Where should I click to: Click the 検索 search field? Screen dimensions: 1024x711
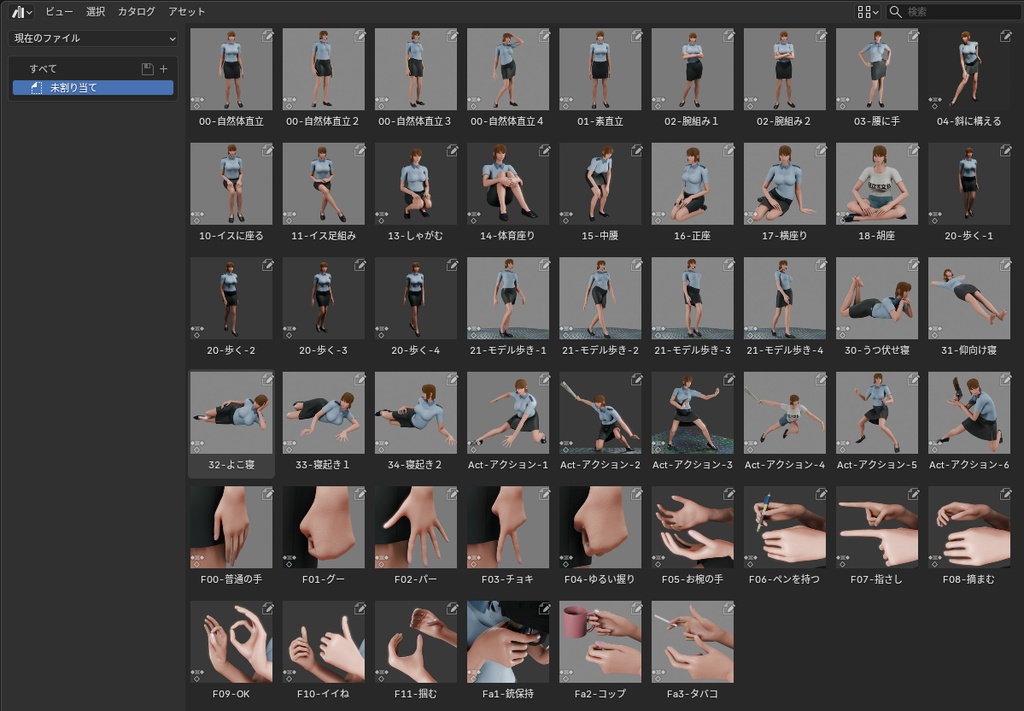(954, 12)
